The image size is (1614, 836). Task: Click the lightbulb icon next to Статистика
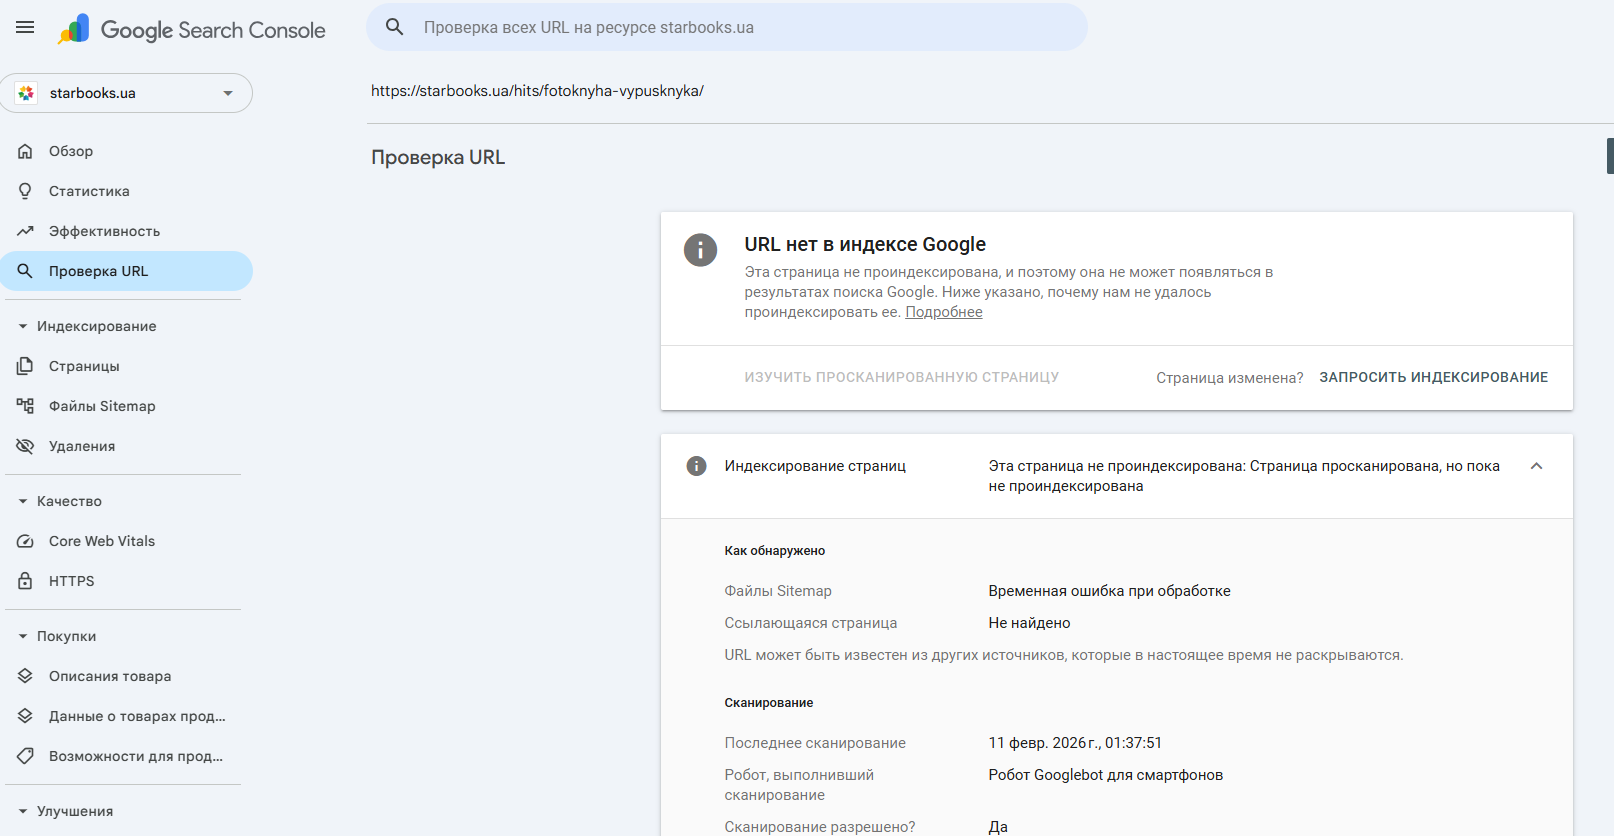click(25, 191)
